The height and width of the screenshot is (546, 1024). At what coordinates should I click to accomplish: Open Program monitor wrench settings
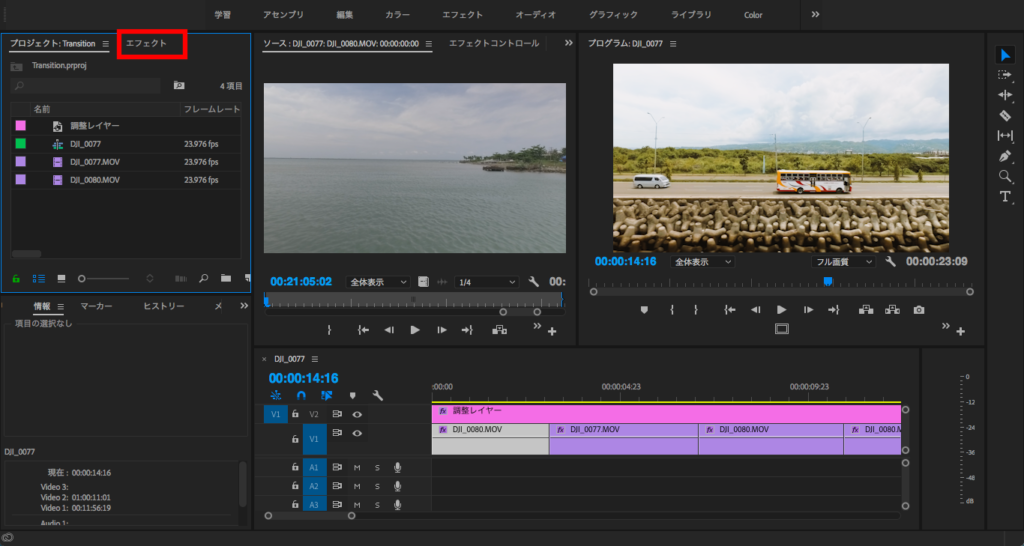click(890, 261)
